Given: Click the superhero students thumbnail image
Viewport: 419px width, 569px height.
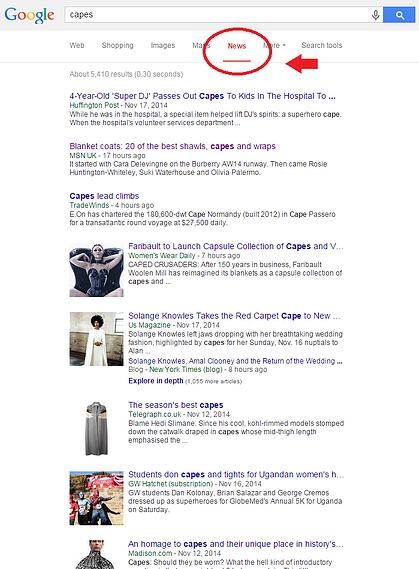Looking at the screenshot, I should tap(96, 498).
